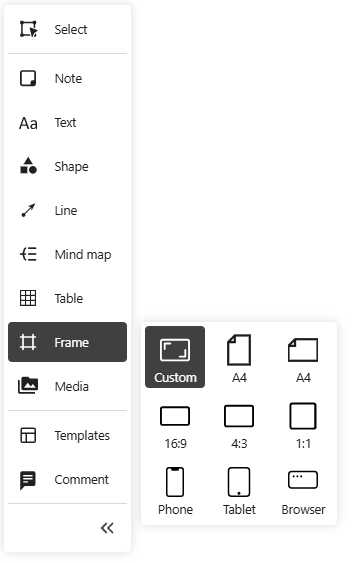Choose the Select tool
361x563 pixels.
tap(67, 29)
